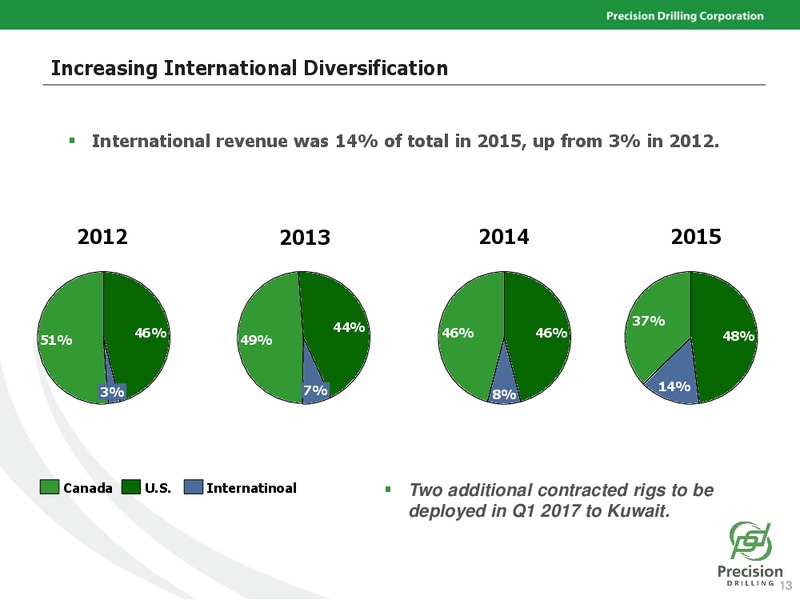Image resolution: width=800 pixels, height=600 pixels.
Task: Click the 49% Canada label in 2013
Action: point(256,340)
